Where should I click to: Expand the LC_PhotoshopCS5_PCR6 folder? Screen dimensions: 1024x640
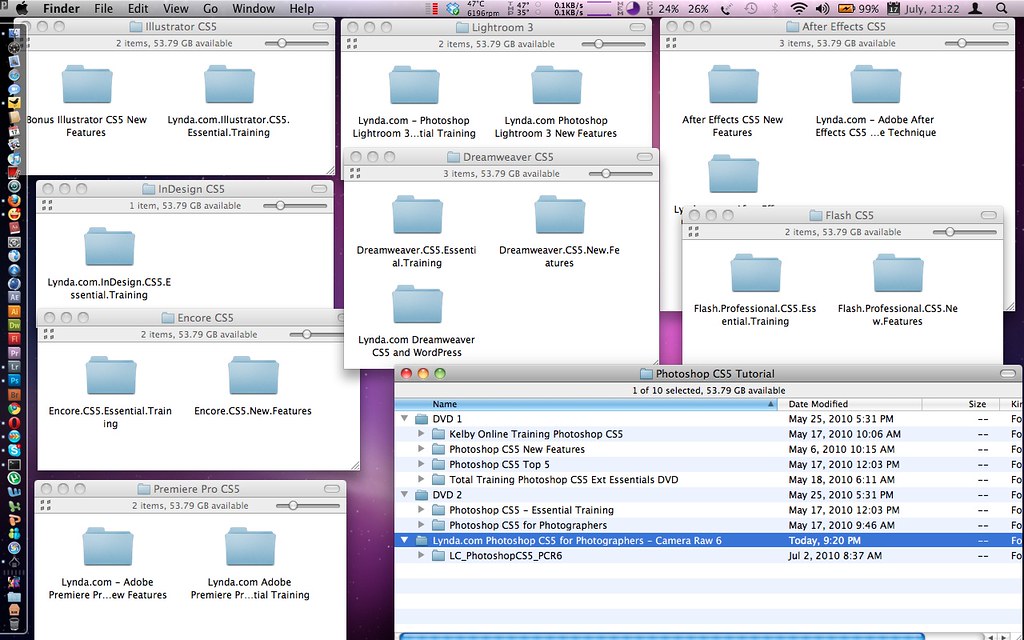click(421, 556)
